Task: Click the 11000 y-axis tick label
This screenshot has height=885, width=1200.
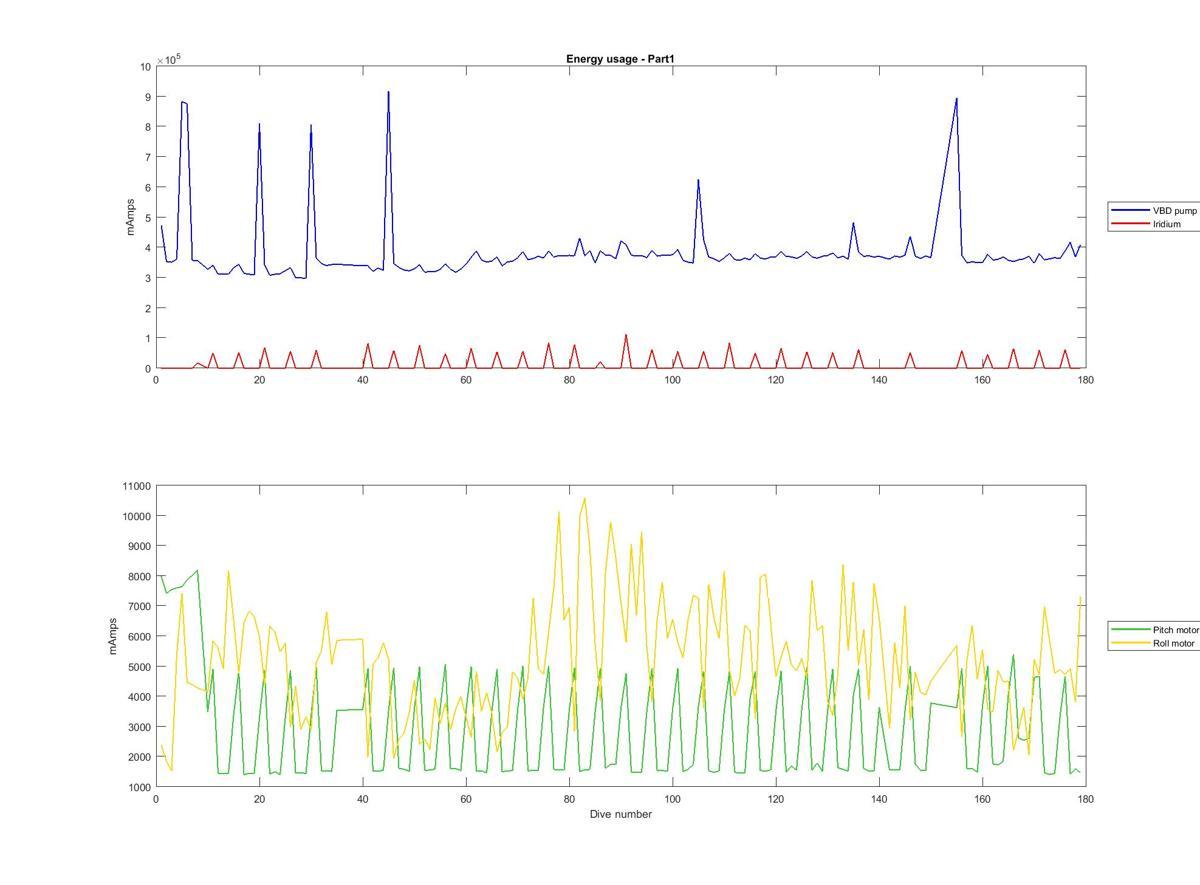Action: (x=137, y=486)
